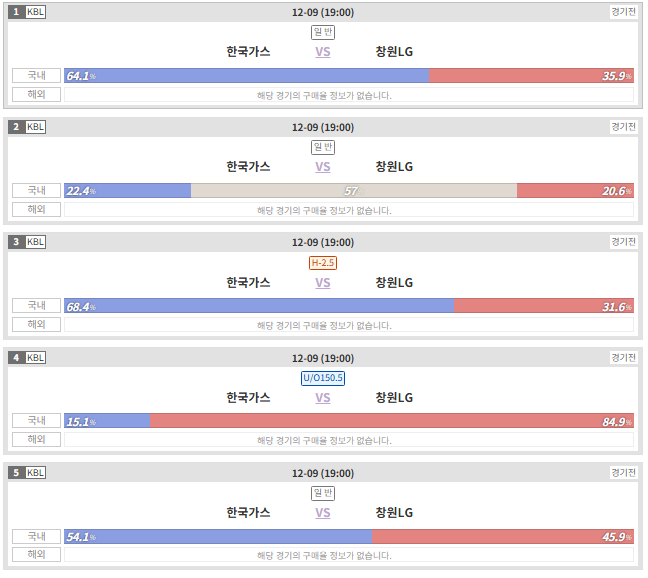Click the KBL league tag in match 3
The image size is (648, 578).
(x=36, y=242)
